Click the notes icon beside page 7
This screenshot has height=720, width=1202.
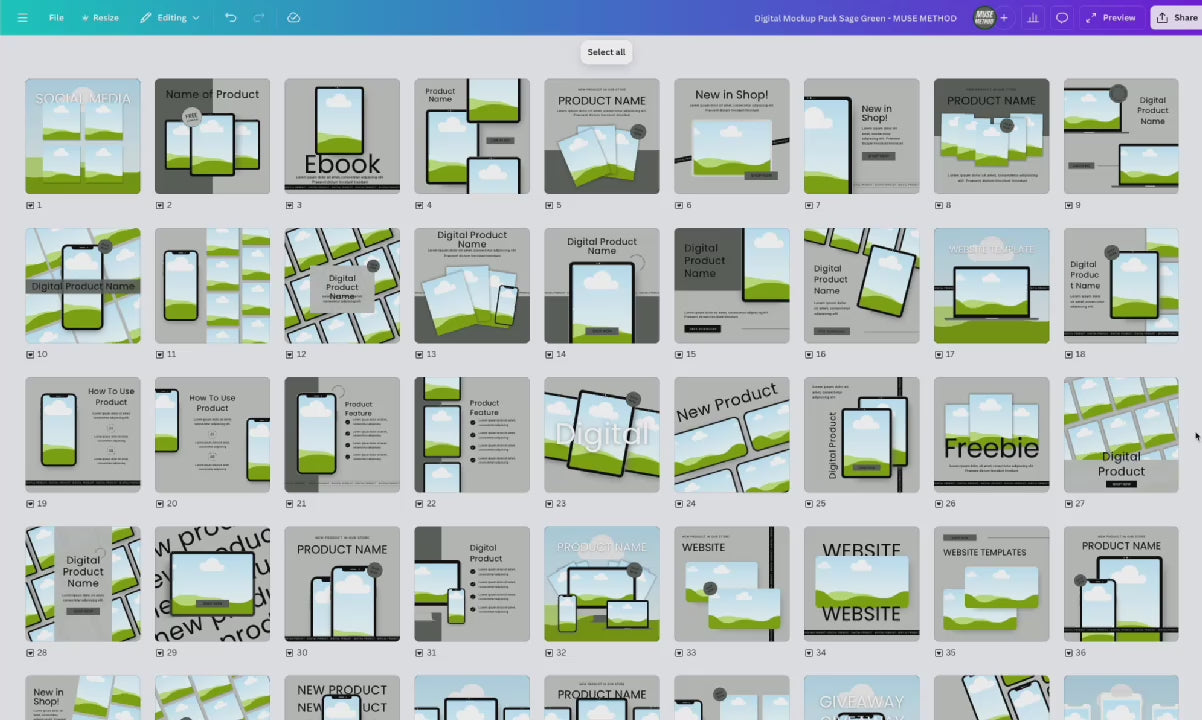809,205
